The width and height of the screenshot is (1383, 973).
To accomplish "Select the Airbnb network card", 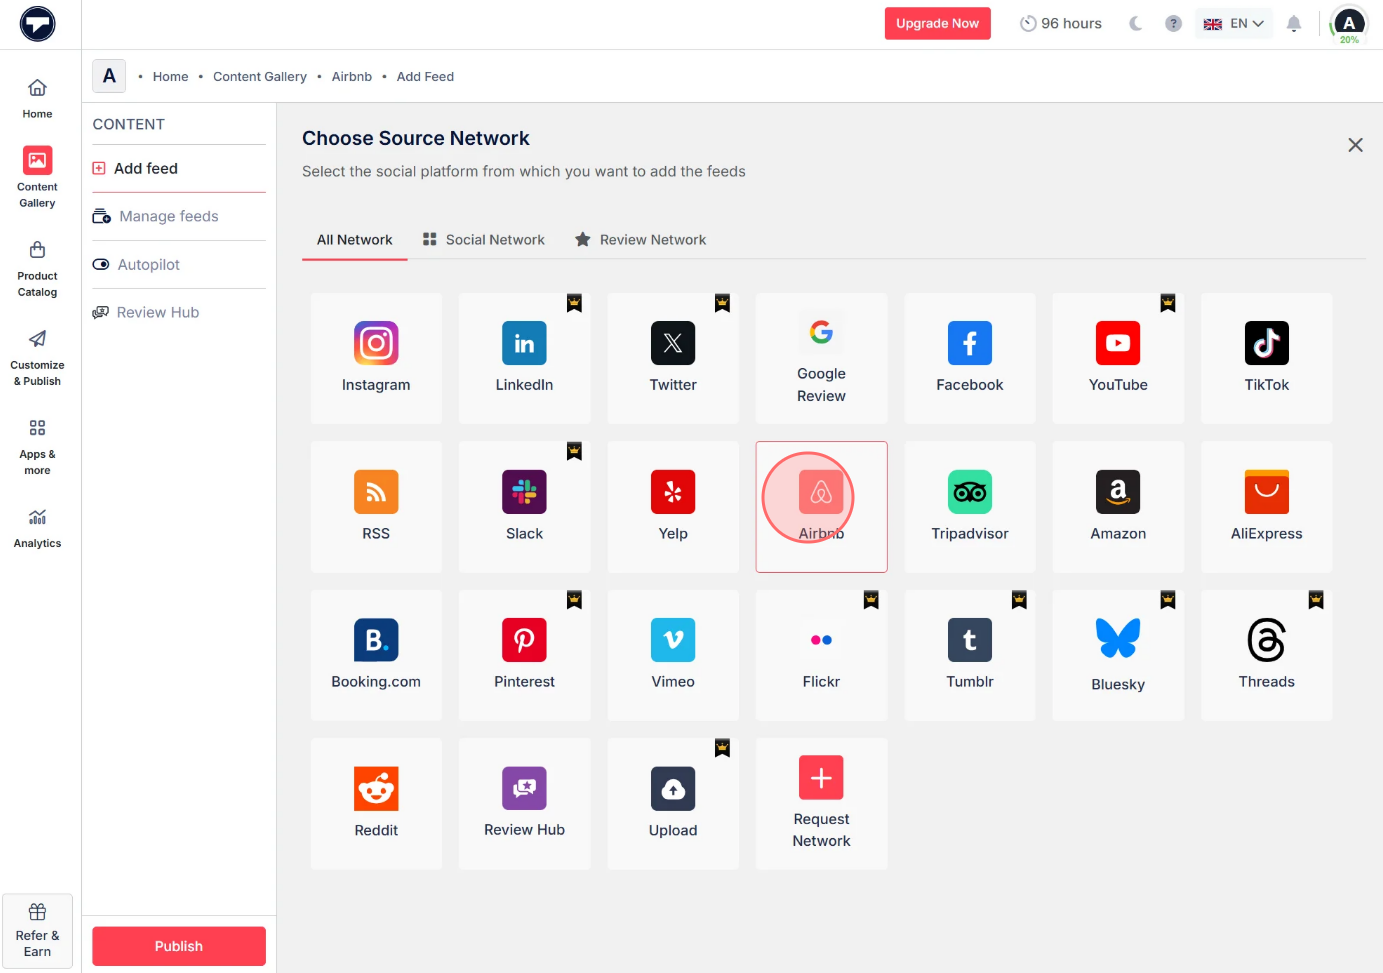I will click(821, 507).
